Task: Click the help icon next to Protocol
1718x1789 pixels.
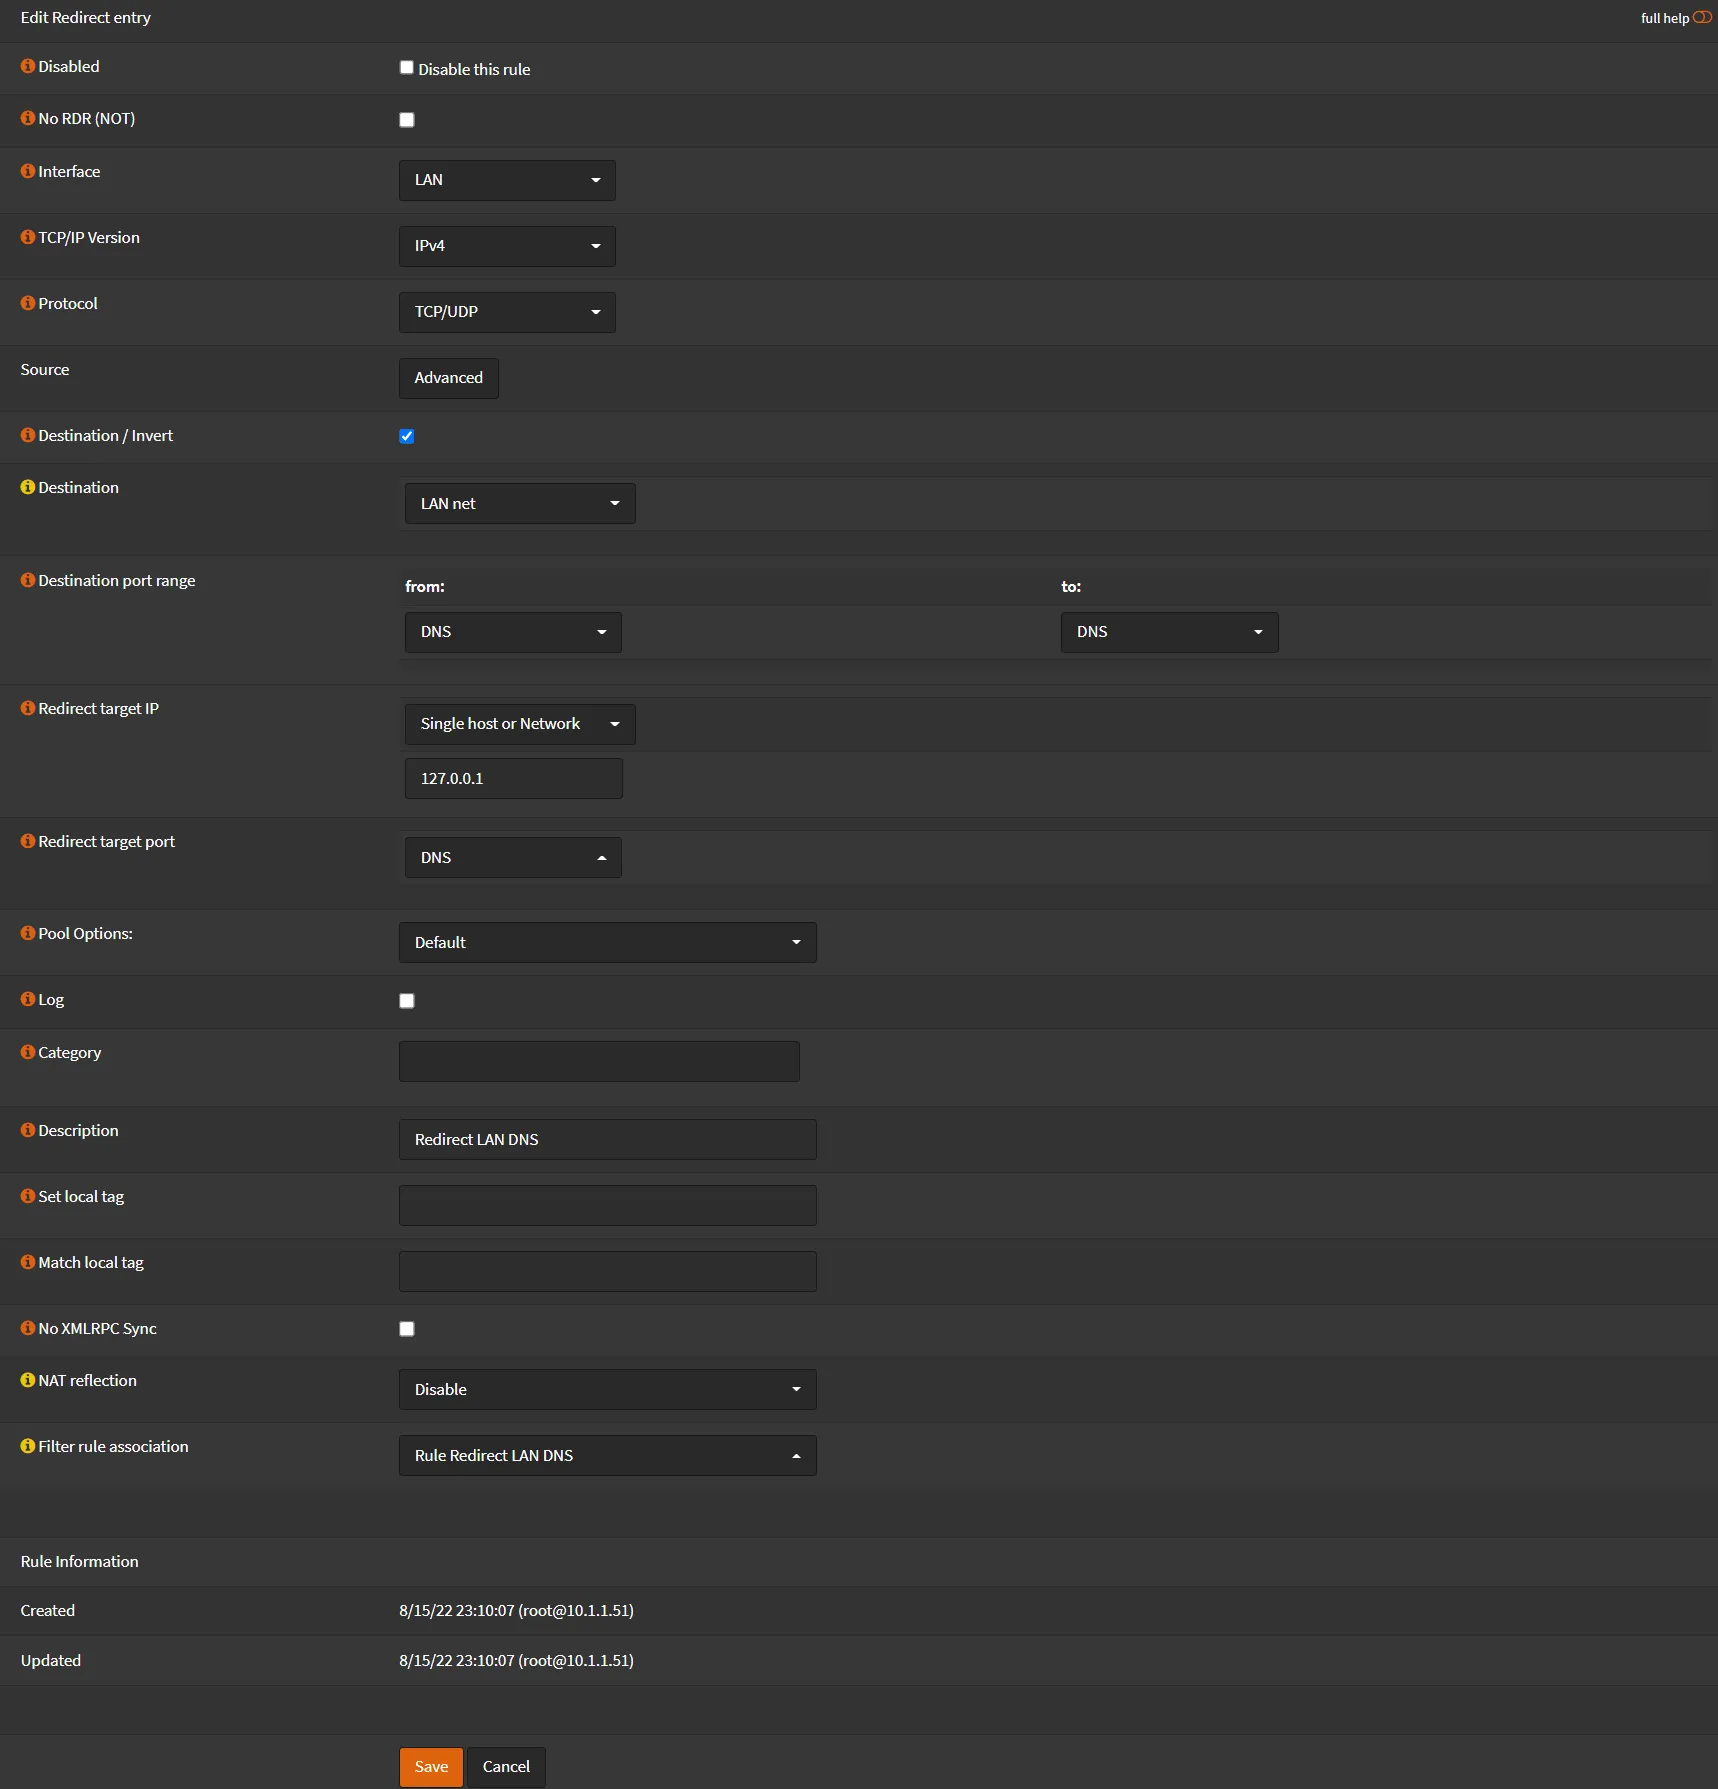Action: coord(28,303)
